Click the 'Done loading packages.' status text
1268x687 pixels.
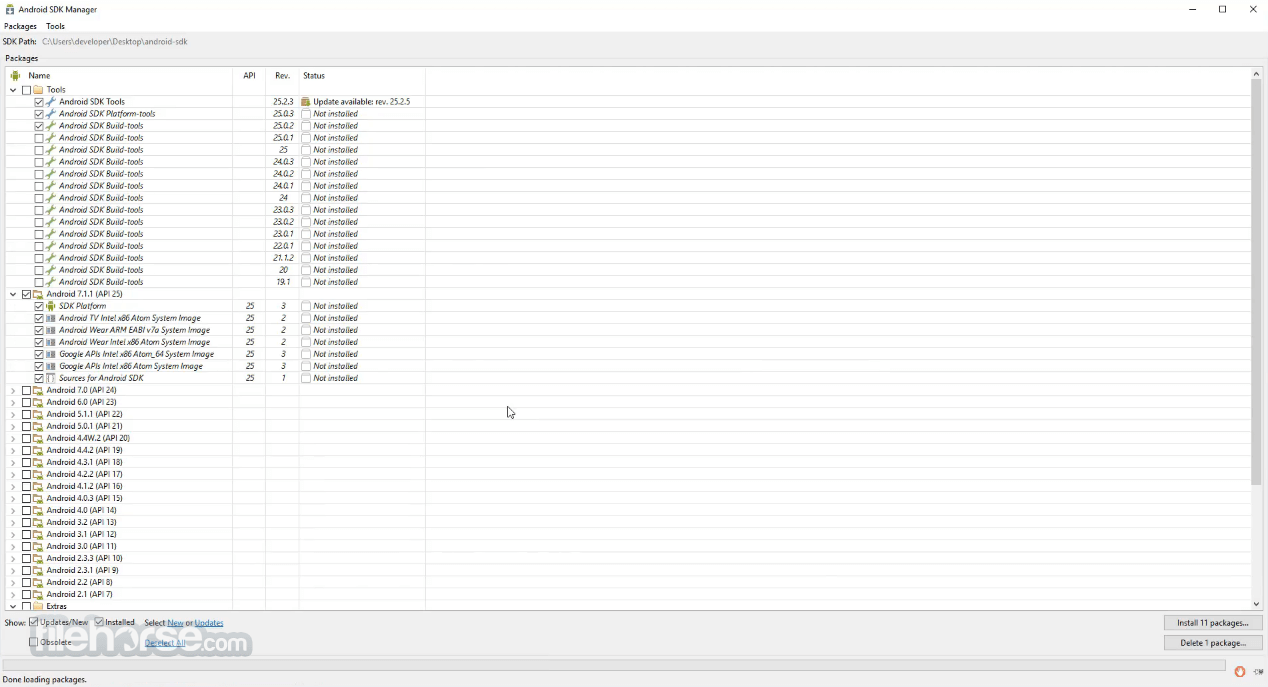[45, 680]
